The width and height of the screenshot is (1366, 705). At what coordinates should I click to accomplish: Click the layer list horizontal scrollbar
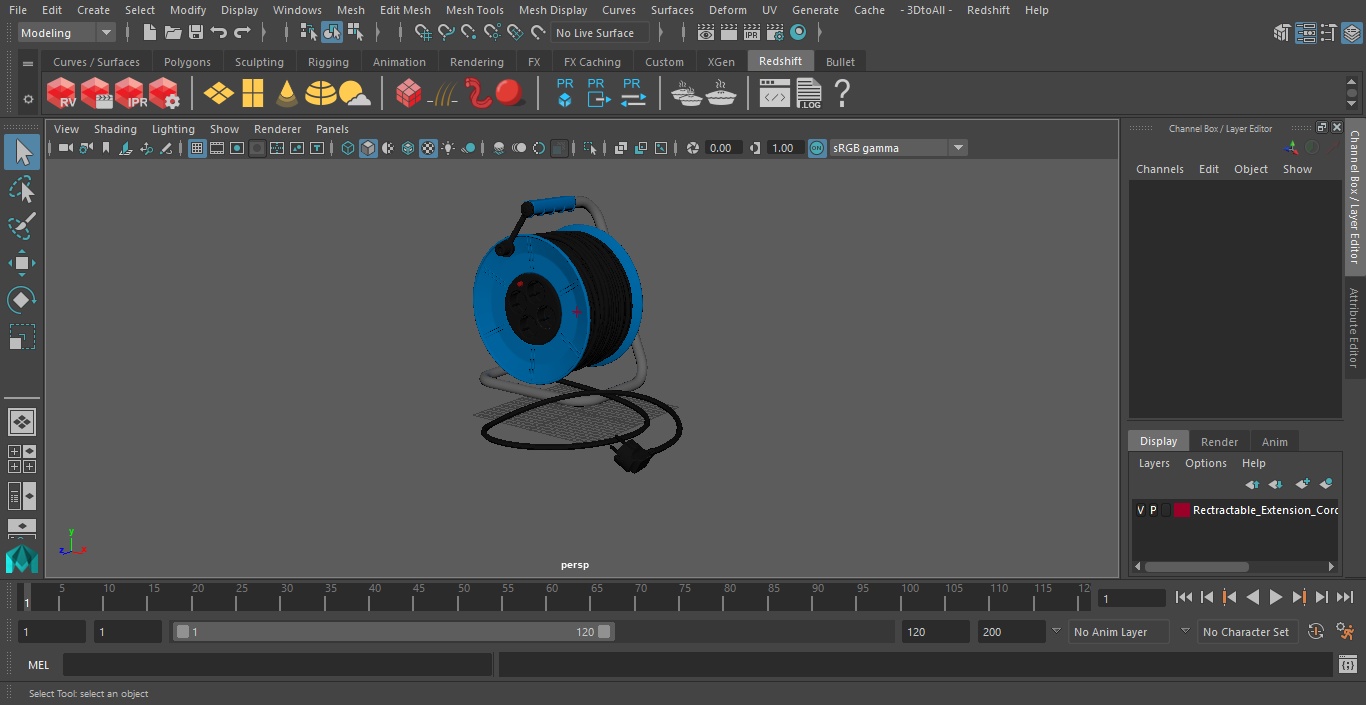point(1196,566)
